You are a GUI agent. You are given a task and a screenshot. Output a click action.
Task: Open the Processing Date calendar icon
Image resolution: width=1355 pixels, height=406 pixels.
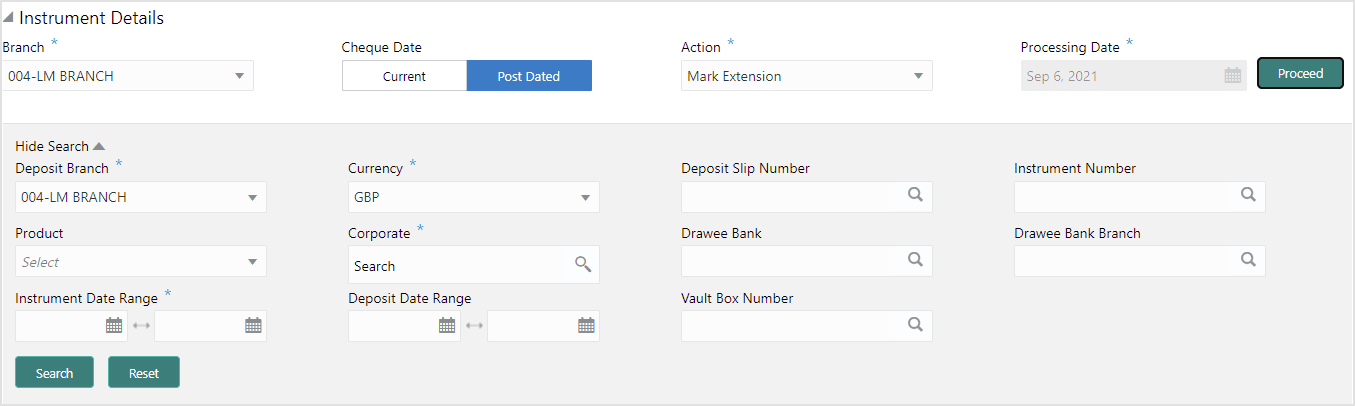1233,76
